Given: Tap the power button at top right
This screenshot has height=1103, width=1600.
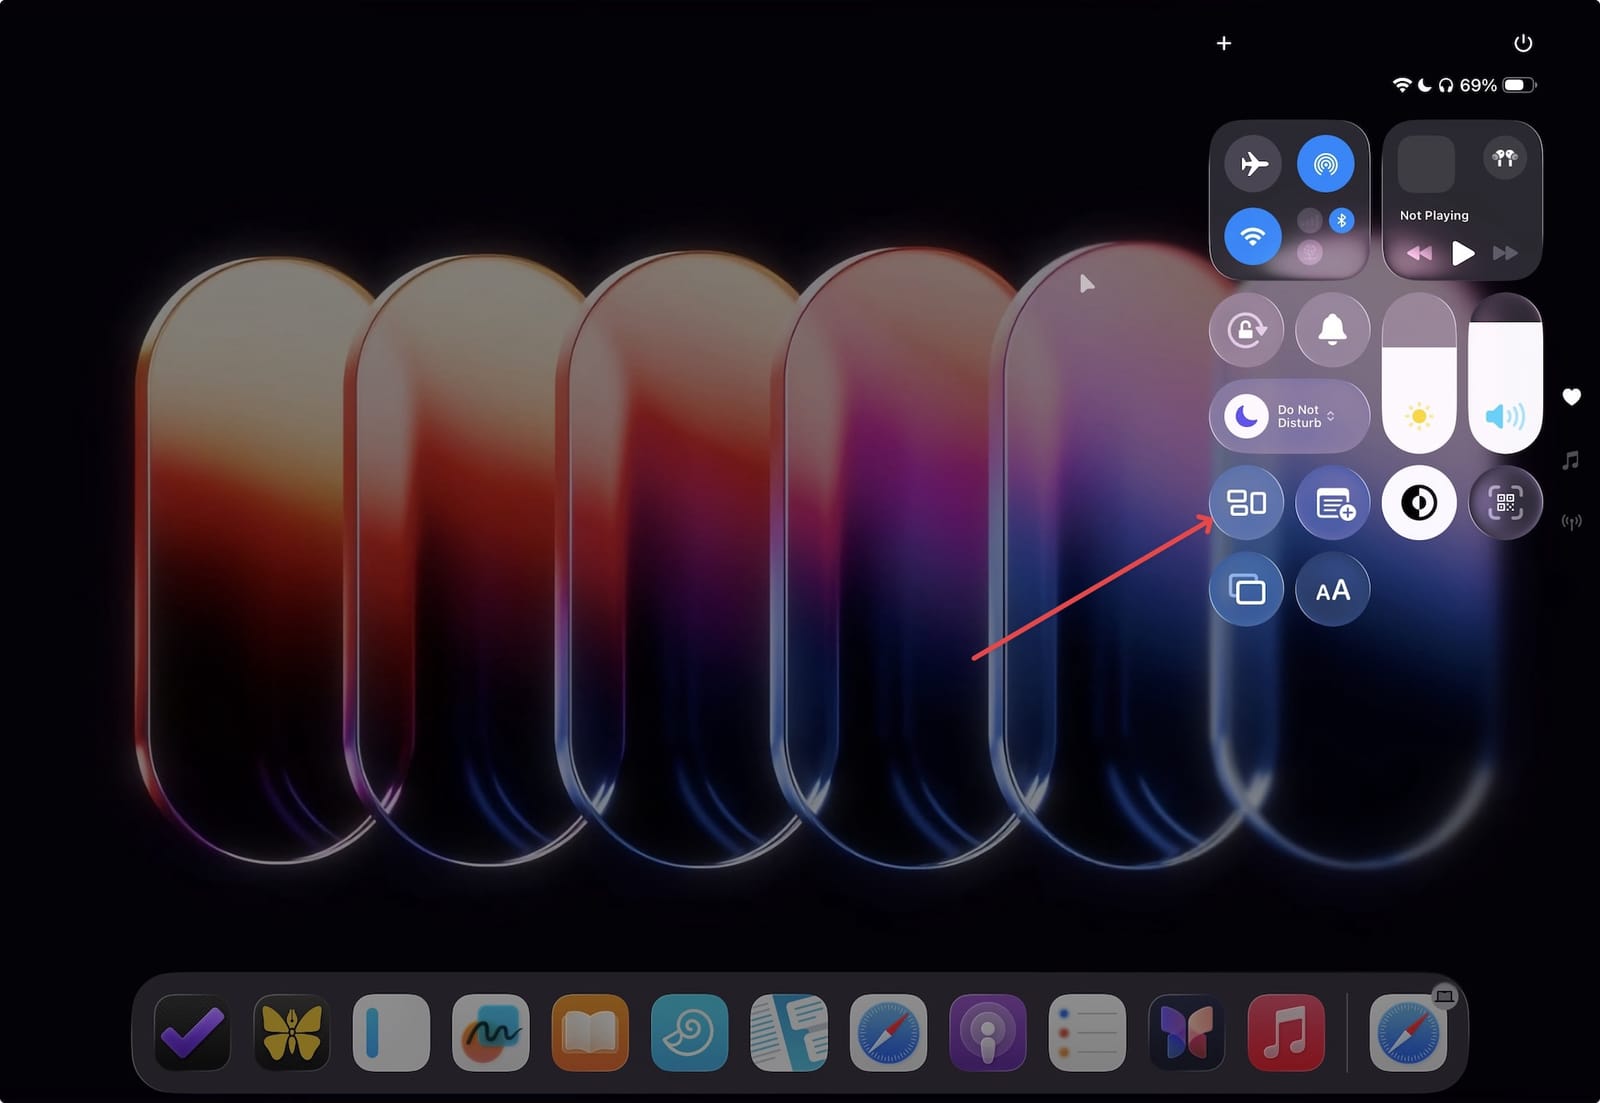Looking at the screenshot, I should click(1524, 43).
